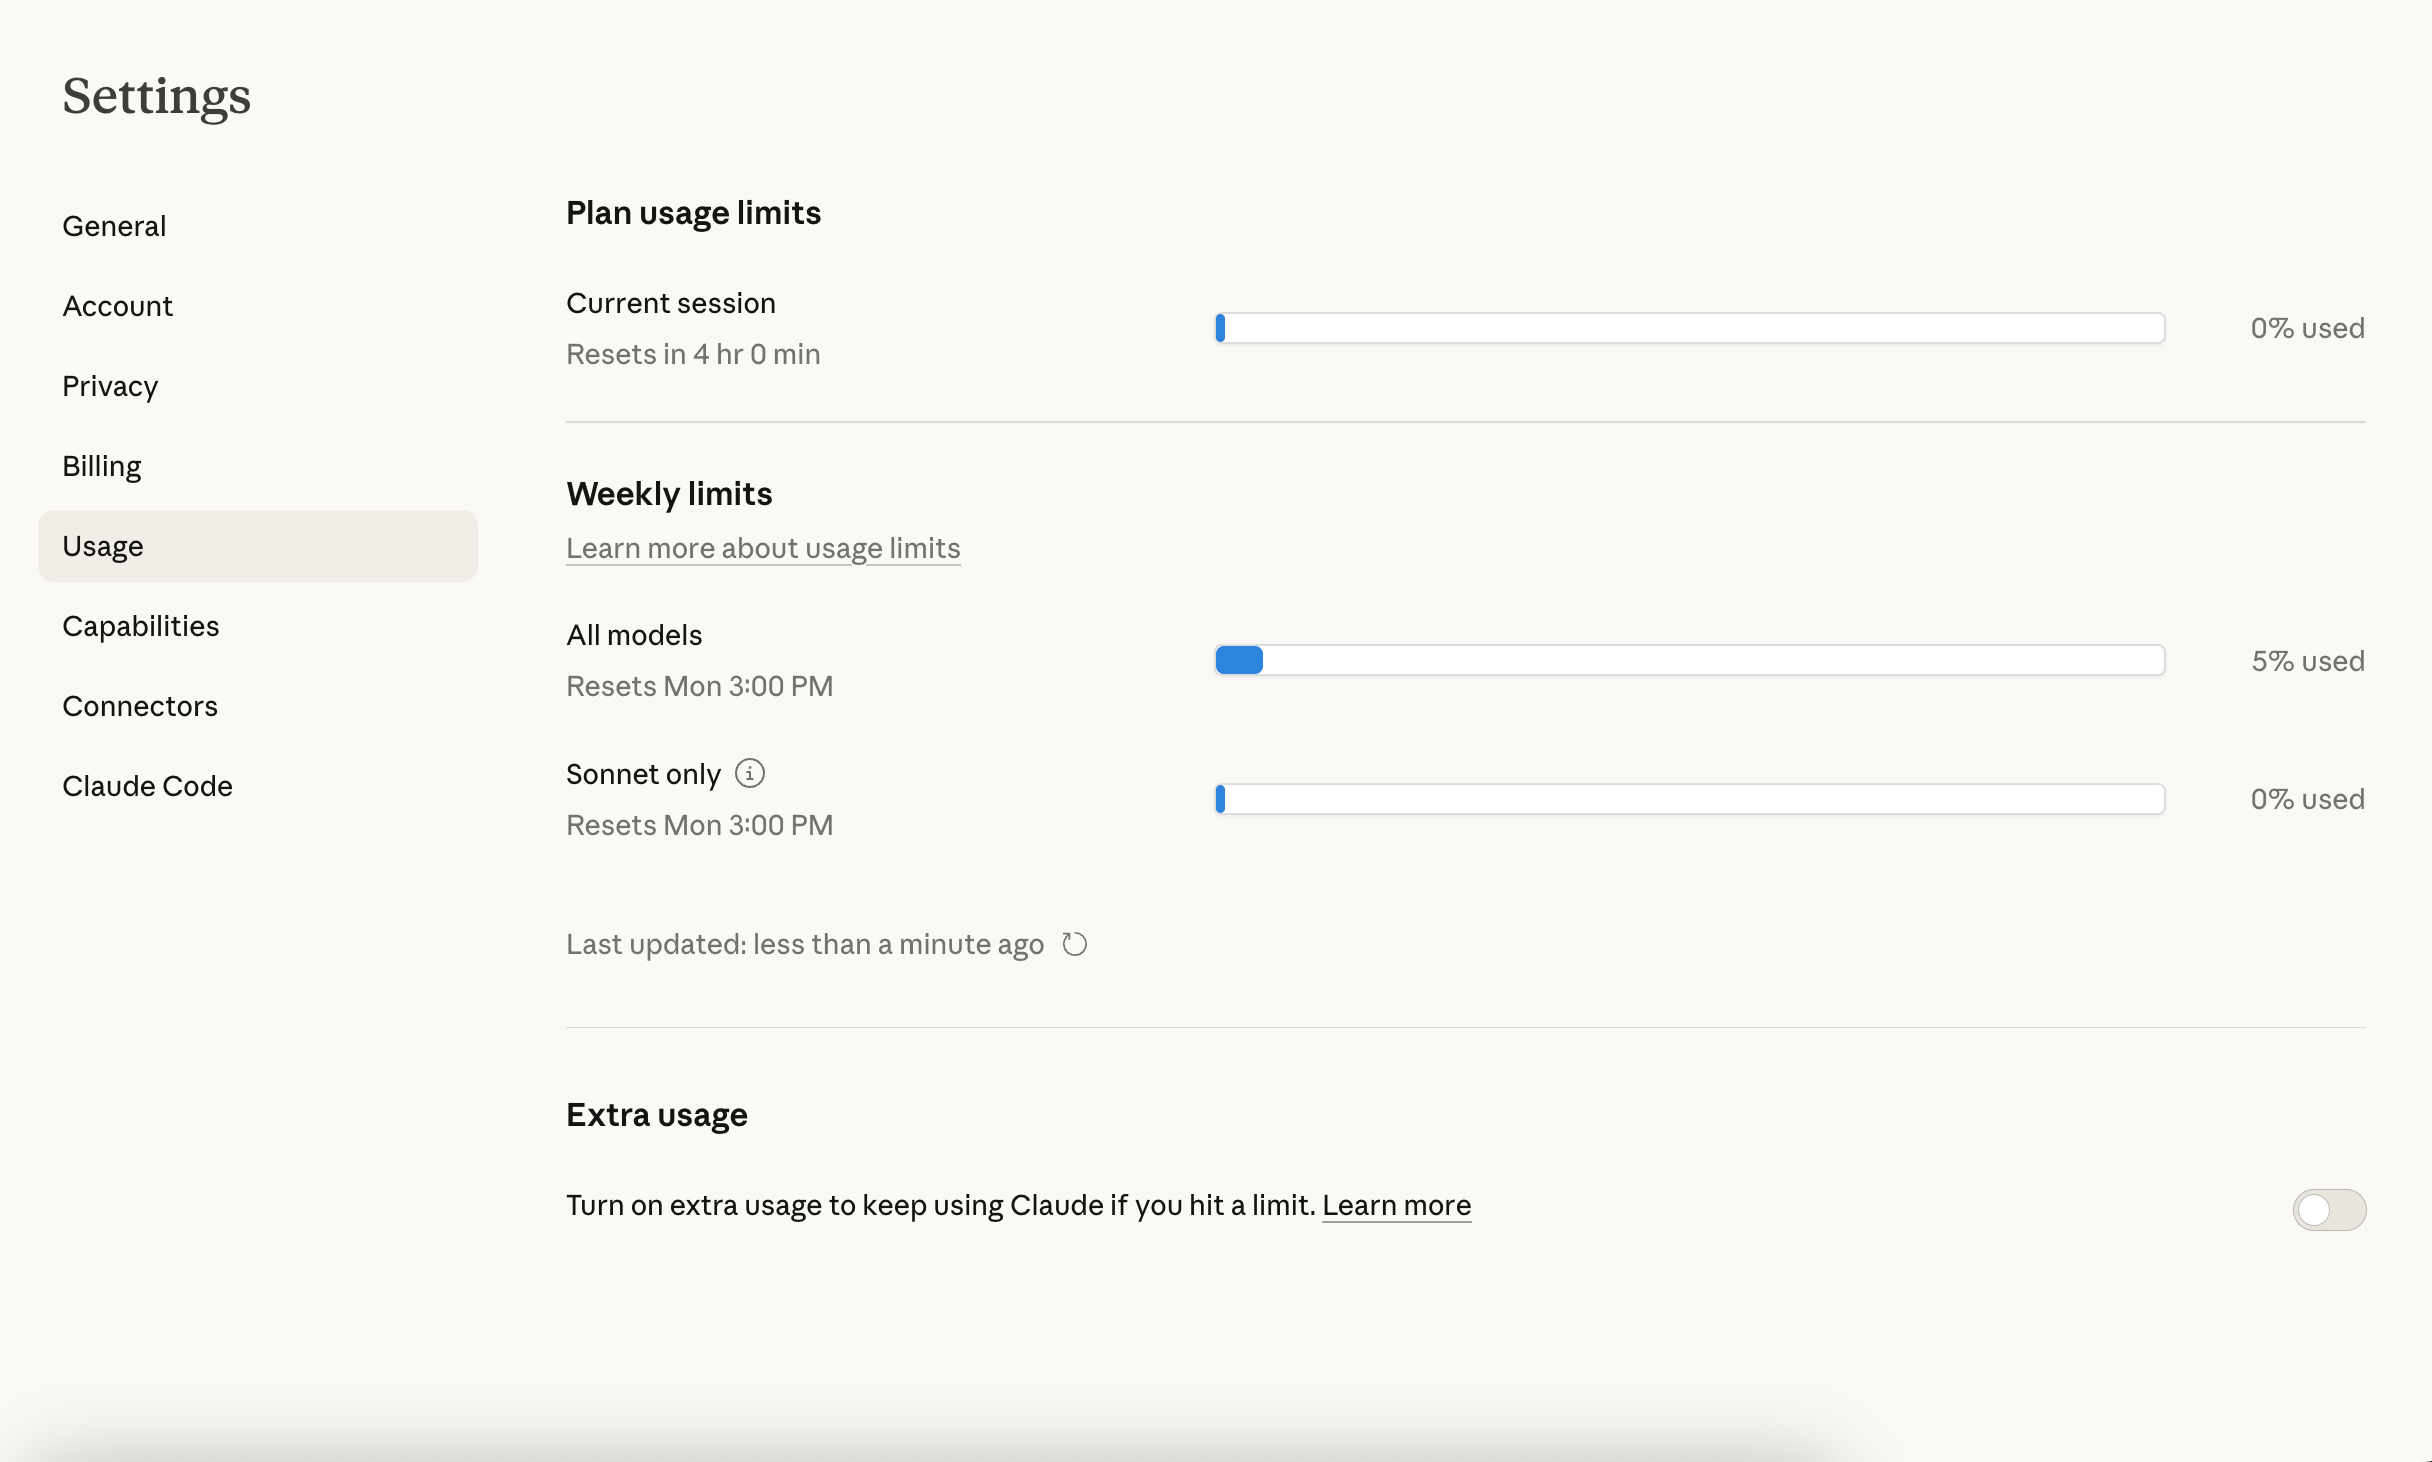Go to Claude Code settings
Viewport: 2432px width, 1462px height.
(258, 786)
